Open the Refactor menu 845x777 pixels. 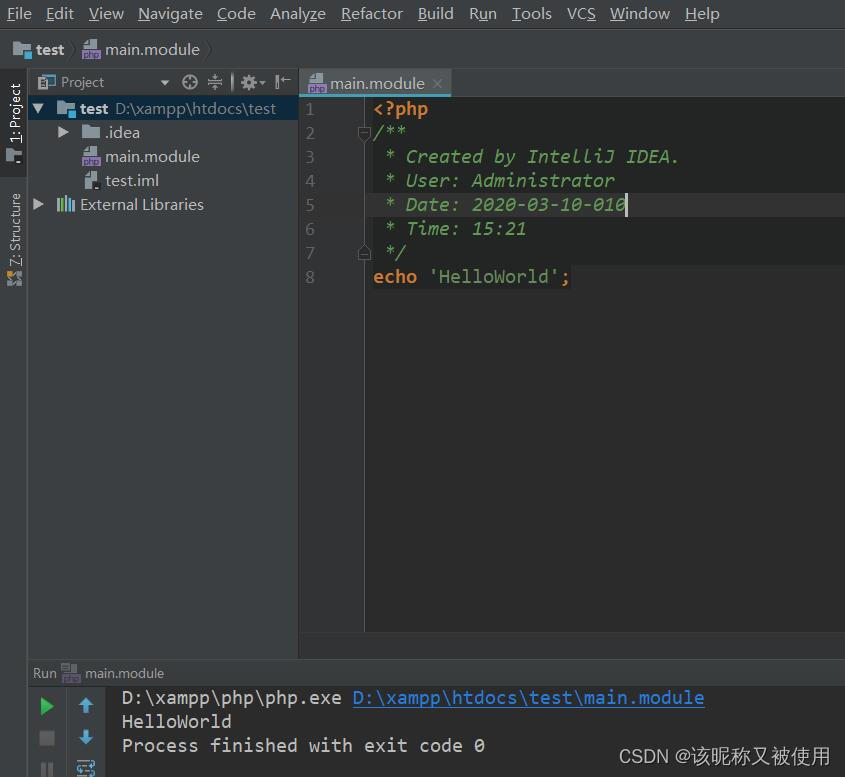click(x=371, y=13)
